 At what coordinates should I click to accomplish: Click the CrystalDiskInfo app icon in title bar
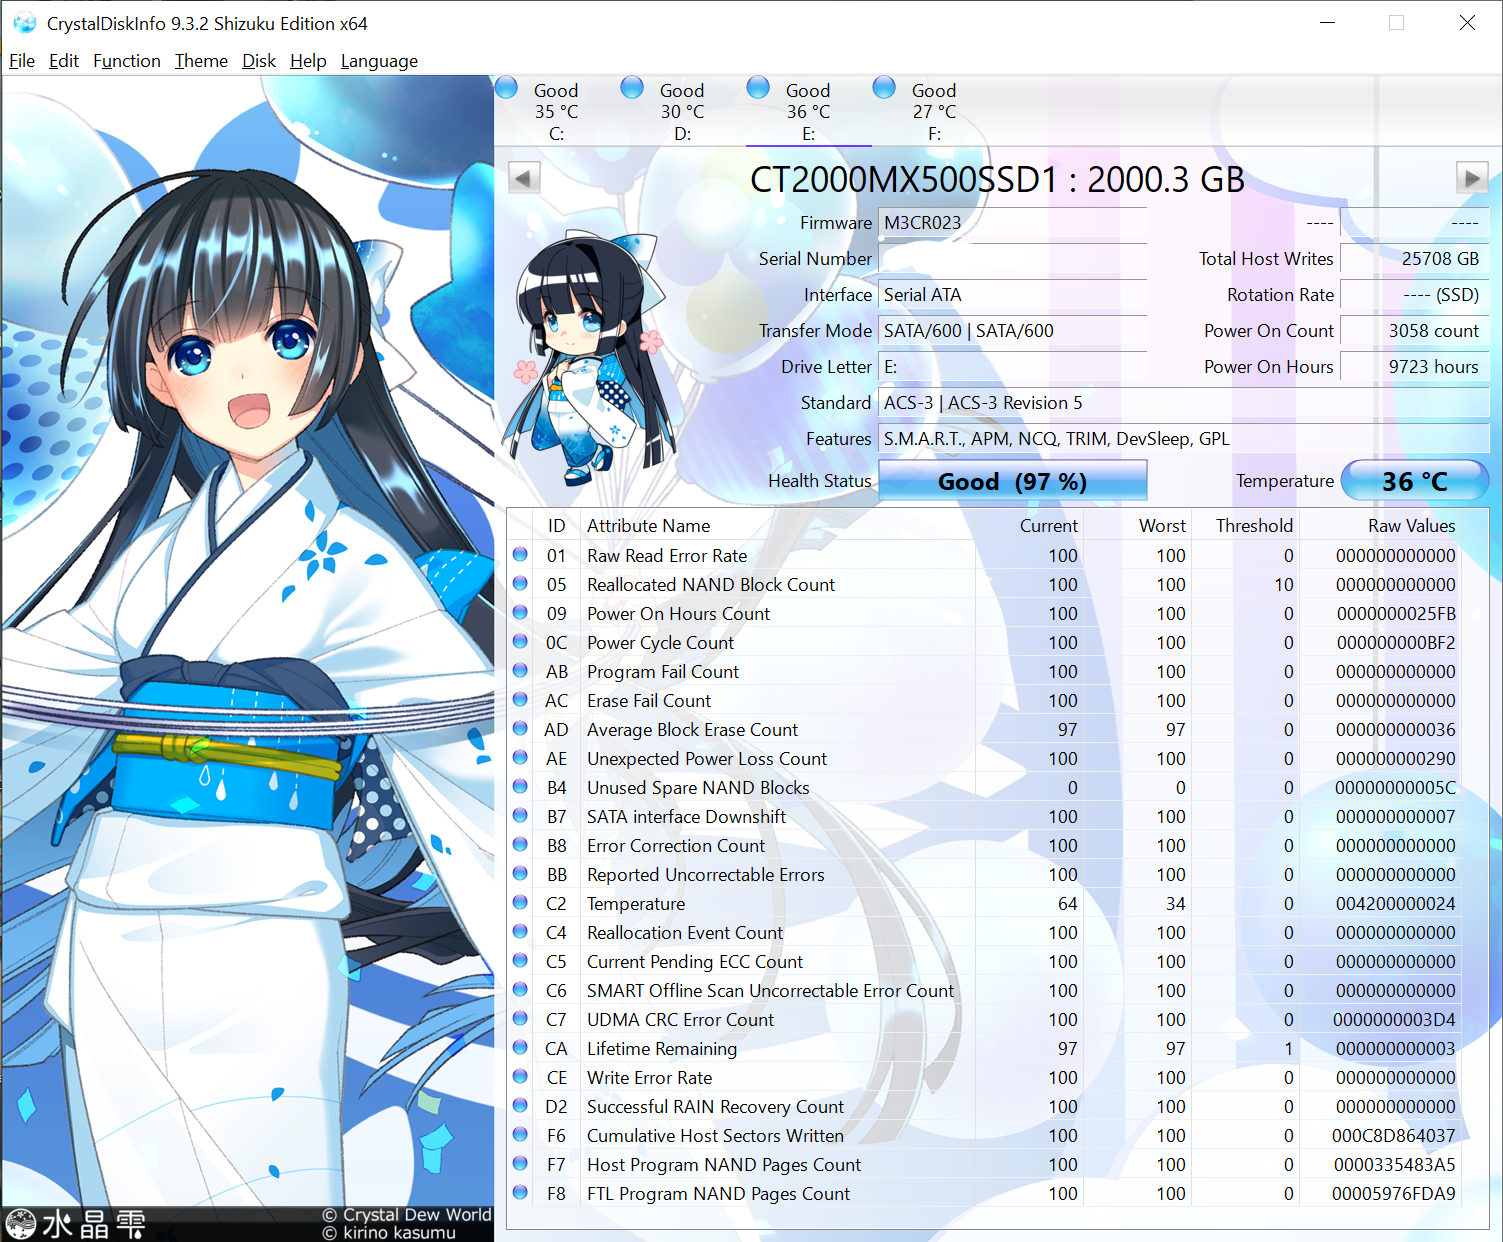[24, 23]
